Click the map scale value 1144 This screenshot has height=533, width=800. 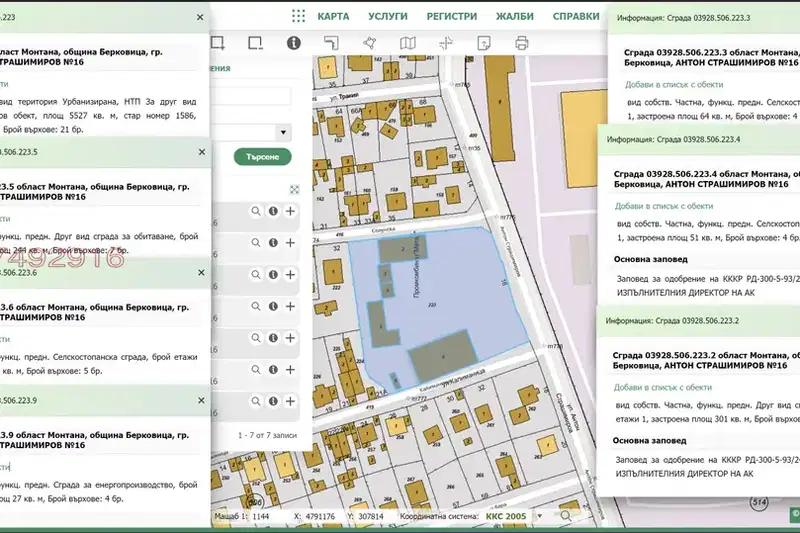(x=261, y=516)
